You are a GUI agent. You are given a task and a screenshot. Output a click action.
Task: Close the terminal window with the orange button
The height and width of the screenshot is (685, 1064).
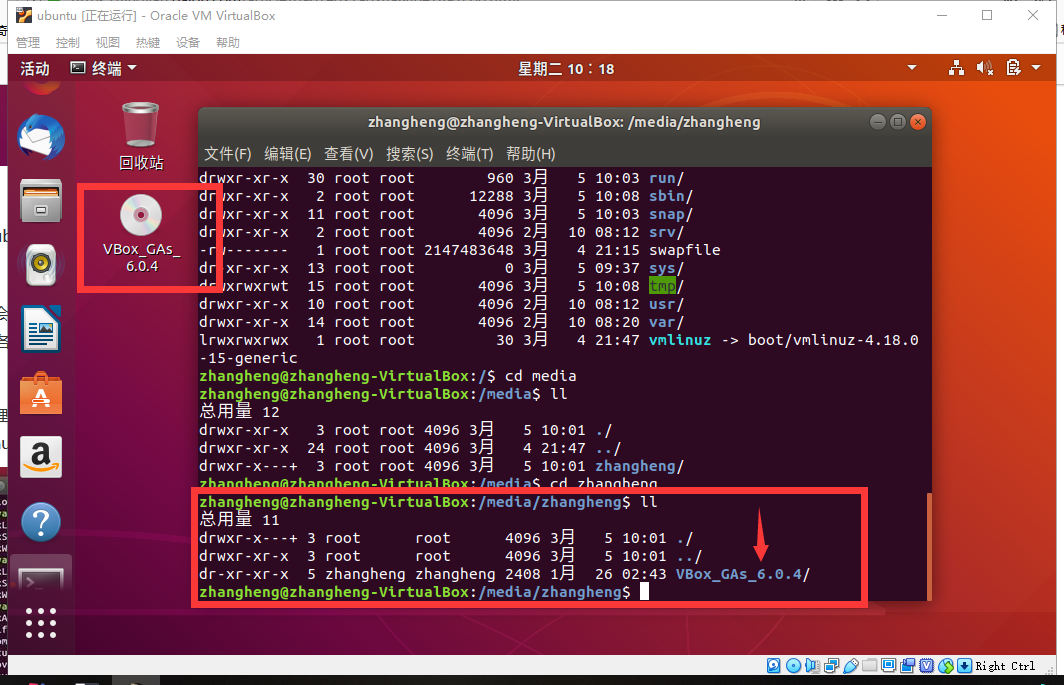click(x=918, y=122)
